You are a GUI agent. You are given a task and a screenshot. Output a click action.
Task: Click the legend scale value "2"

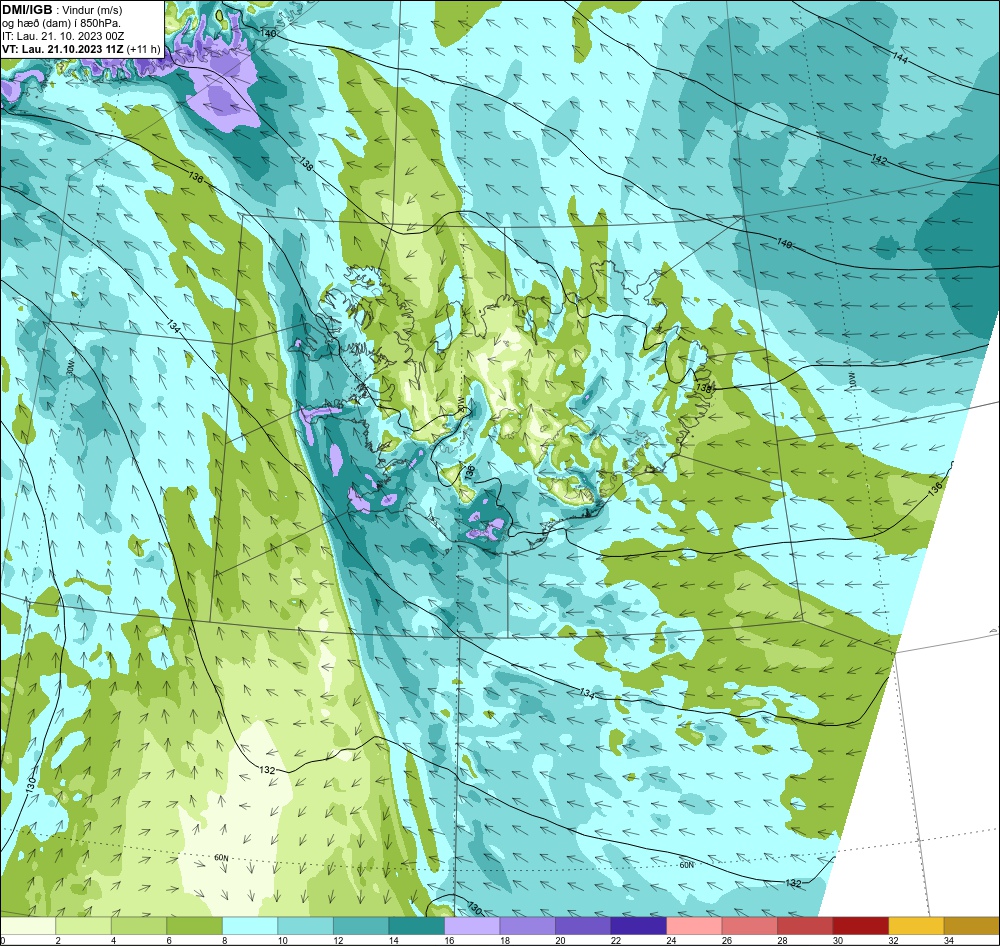point(58,940)
